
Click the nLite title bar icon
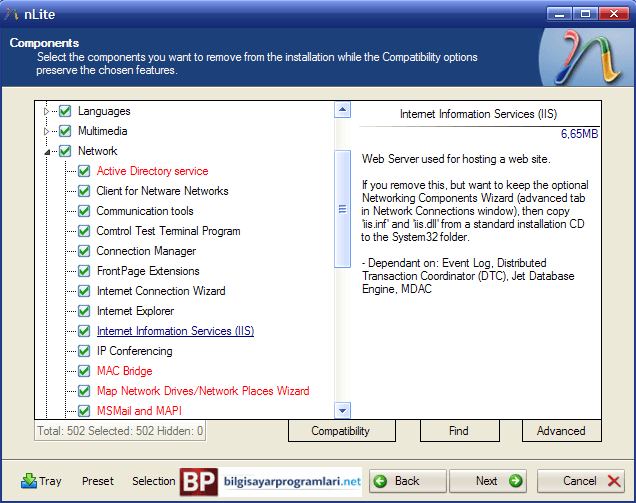[11, 14]
